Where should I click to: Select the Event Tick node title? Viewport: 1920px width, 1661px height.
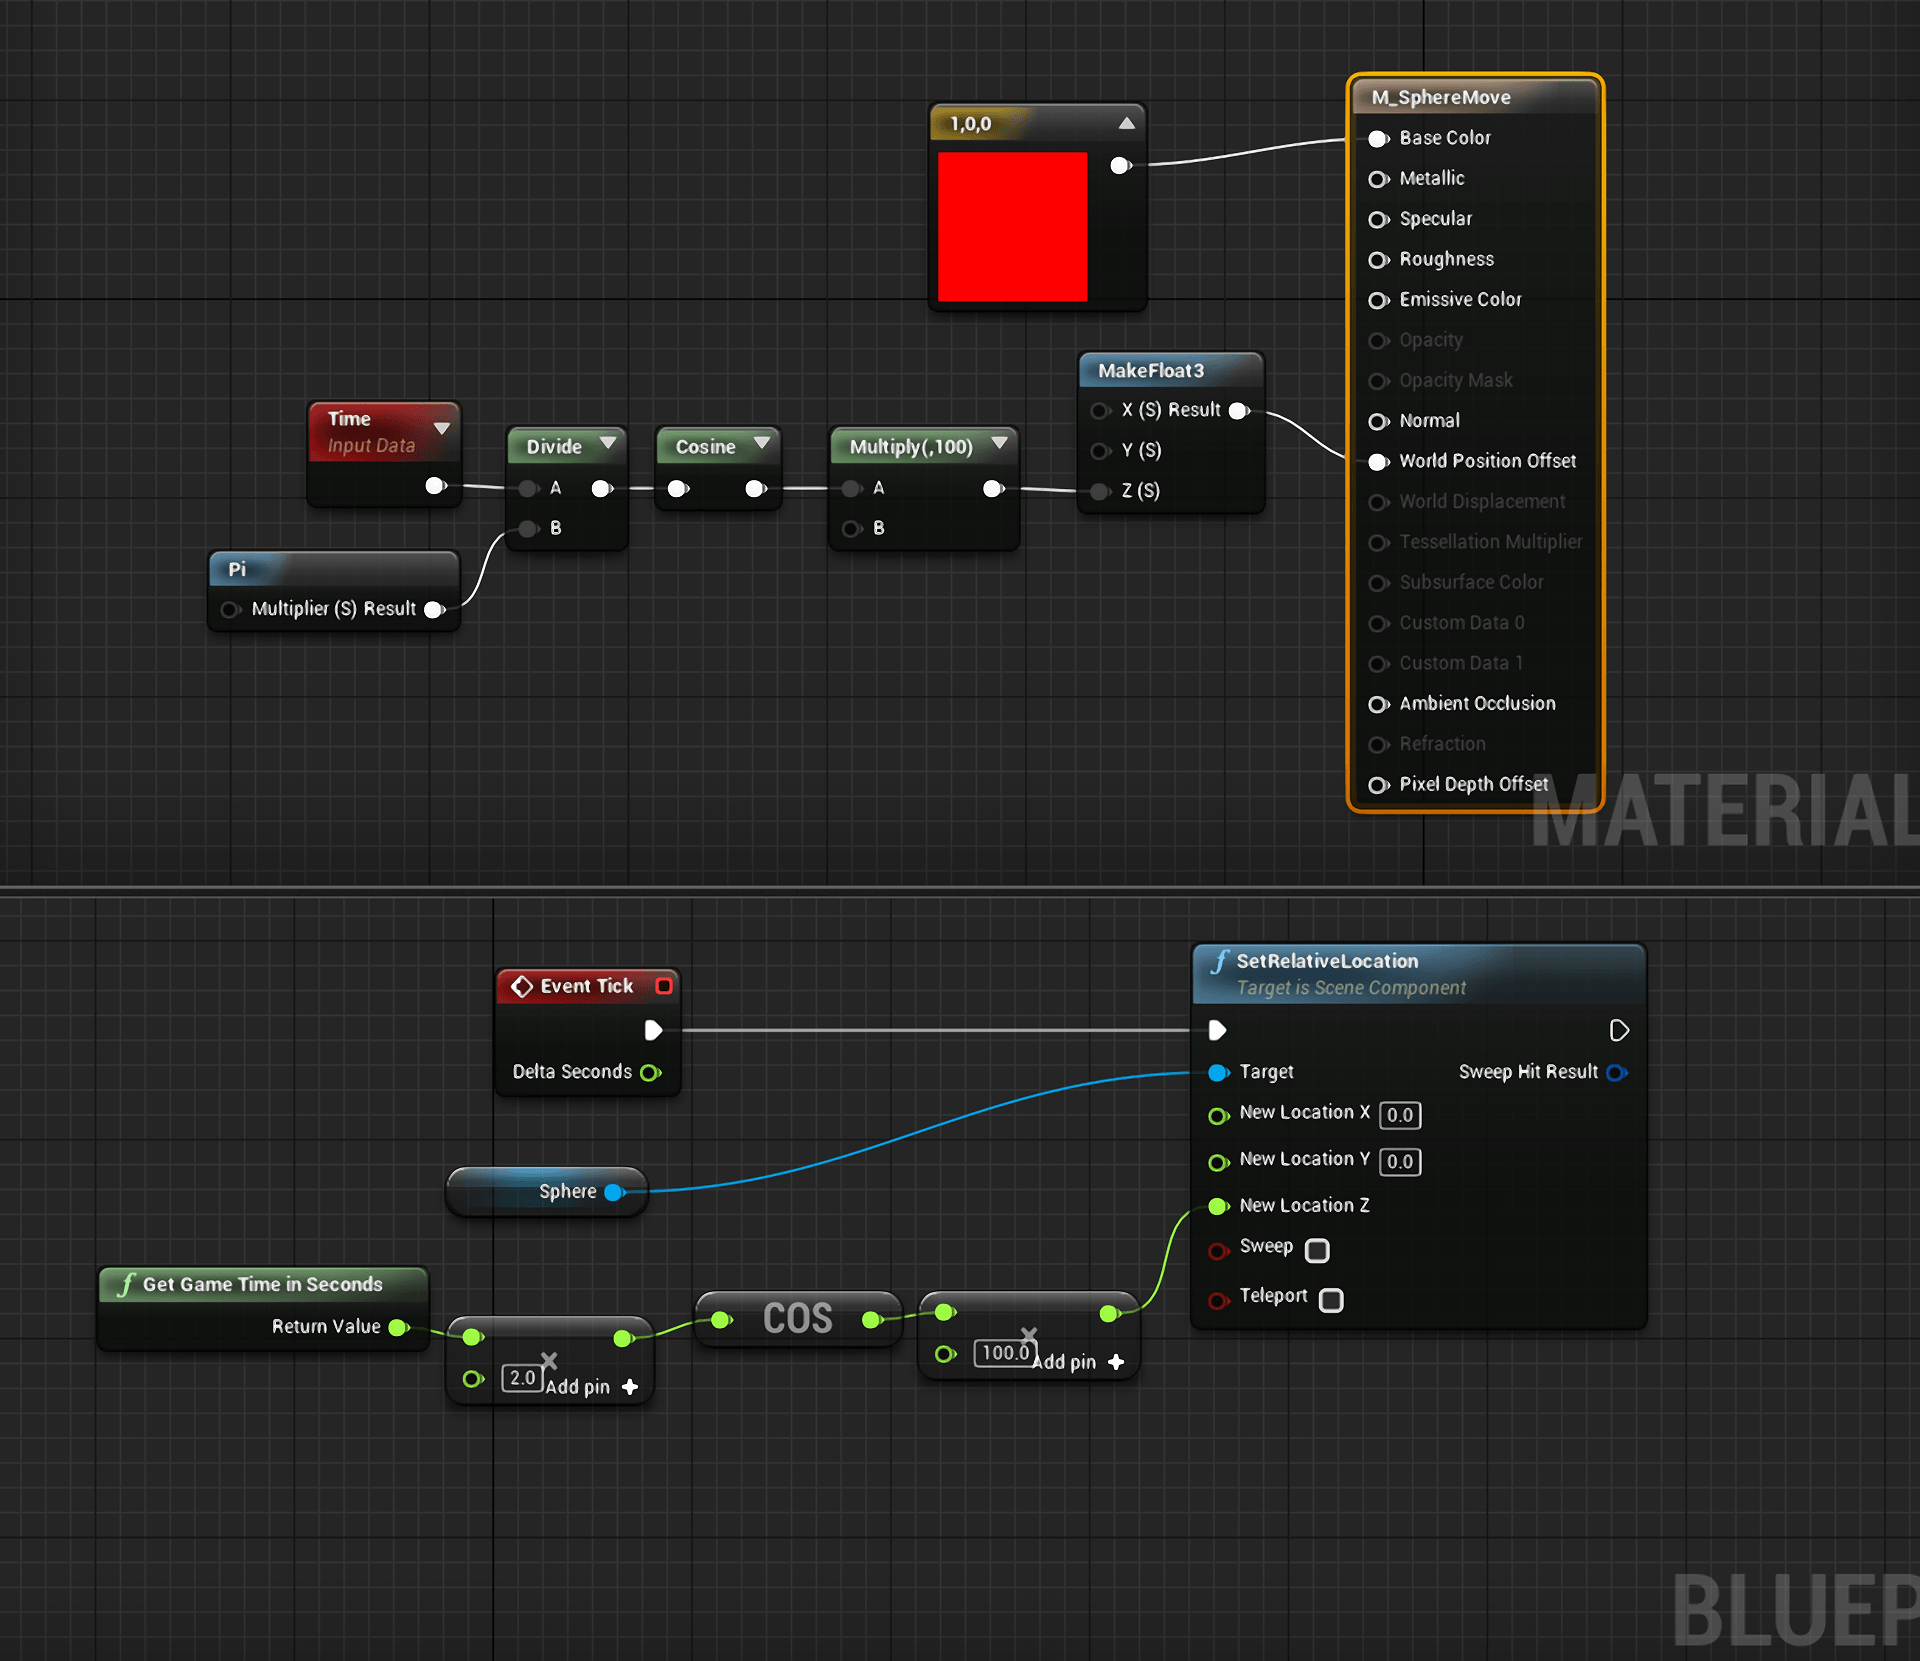pos(587,986)
